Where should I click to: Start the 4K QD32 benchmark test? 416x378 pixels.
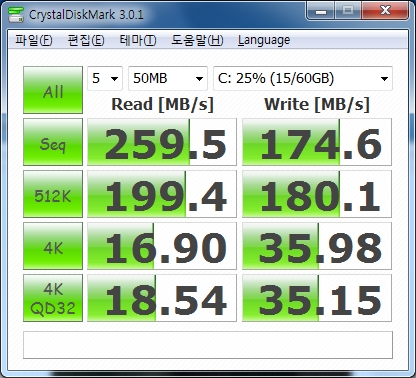tap(53, 298)
